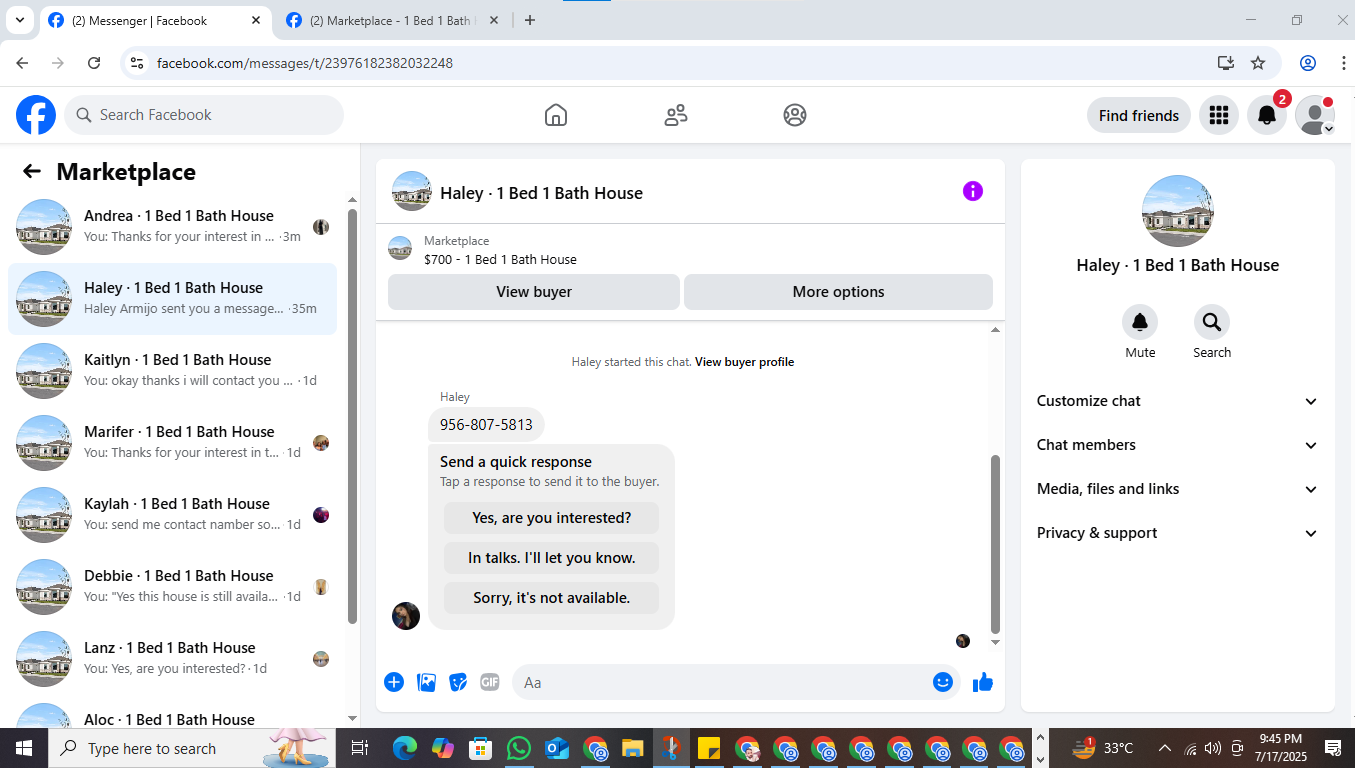Click the Search Facebook field
The width and height of the screenshot is (1355, 768).
204,115
